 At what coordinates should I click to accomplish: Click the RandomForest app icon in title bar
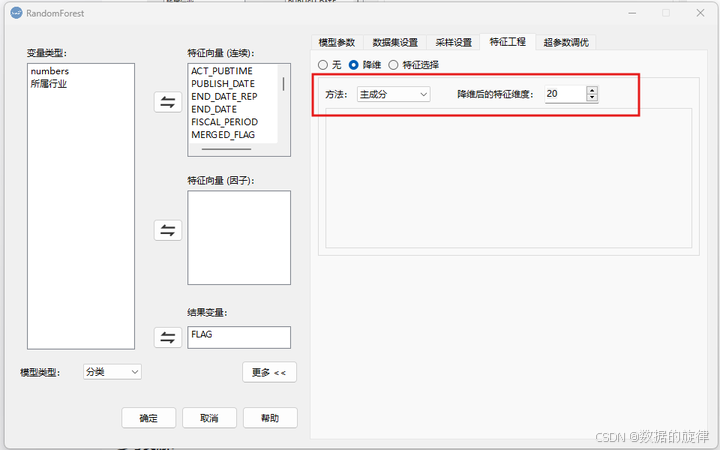pos(17,13)
